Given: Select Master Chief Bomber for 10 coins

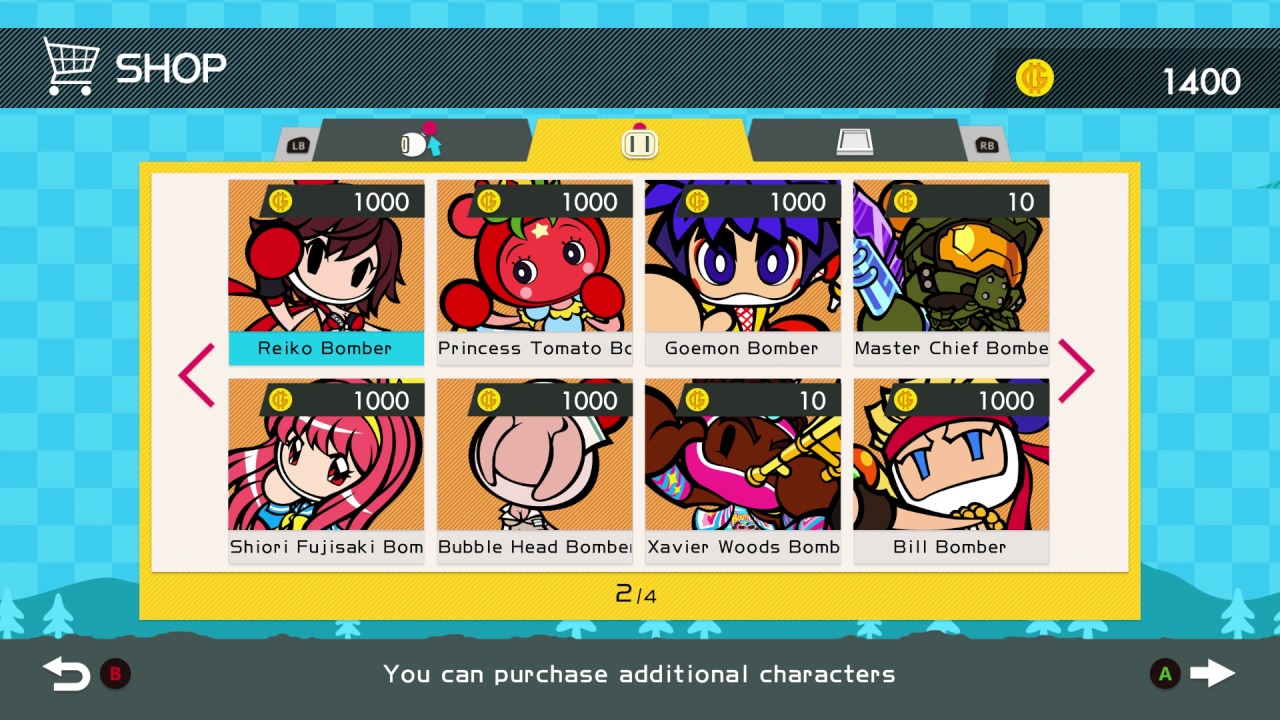Looking at the screenshot, I should (951, 272).
